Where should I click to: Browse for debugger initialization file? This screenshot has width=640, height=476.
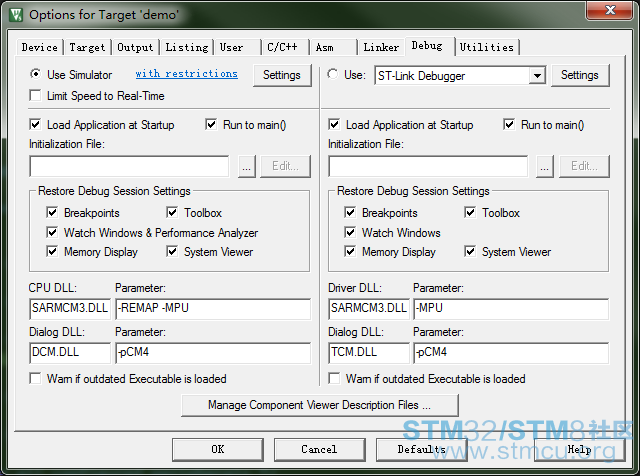click(x=544, y=166)
